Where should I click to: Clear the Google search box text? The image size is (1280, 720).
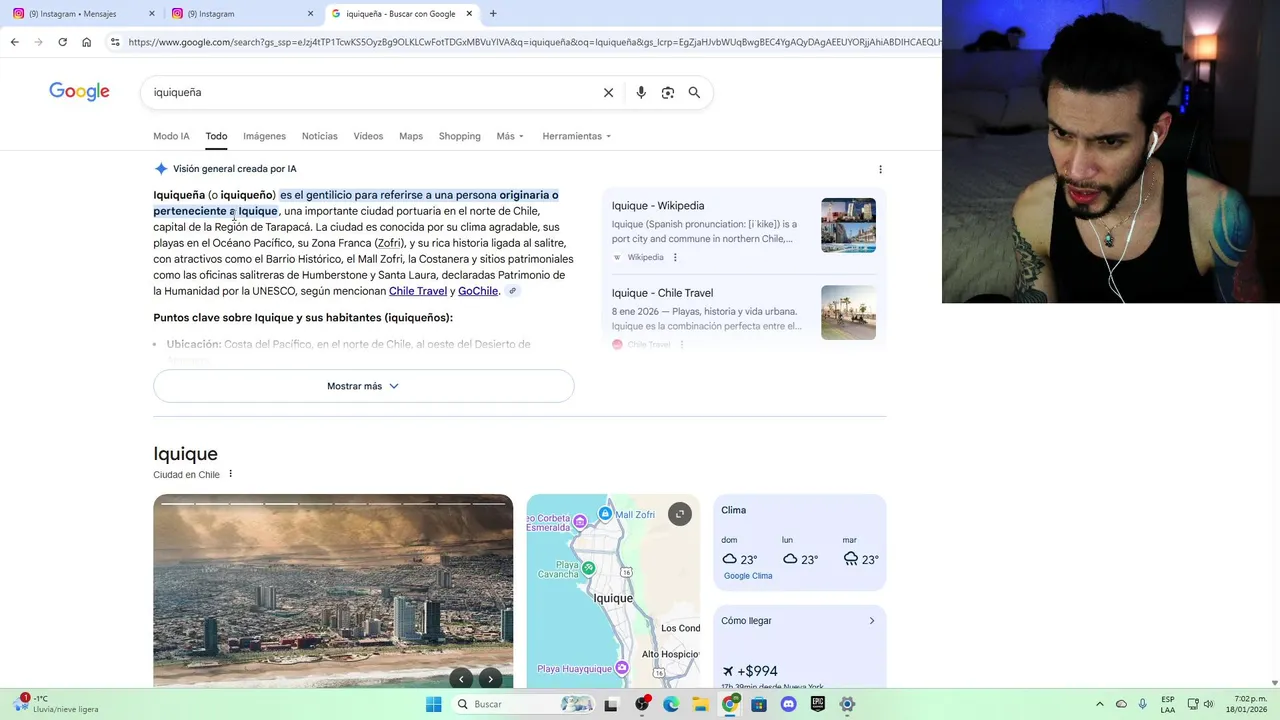click(x=608, y=92)
